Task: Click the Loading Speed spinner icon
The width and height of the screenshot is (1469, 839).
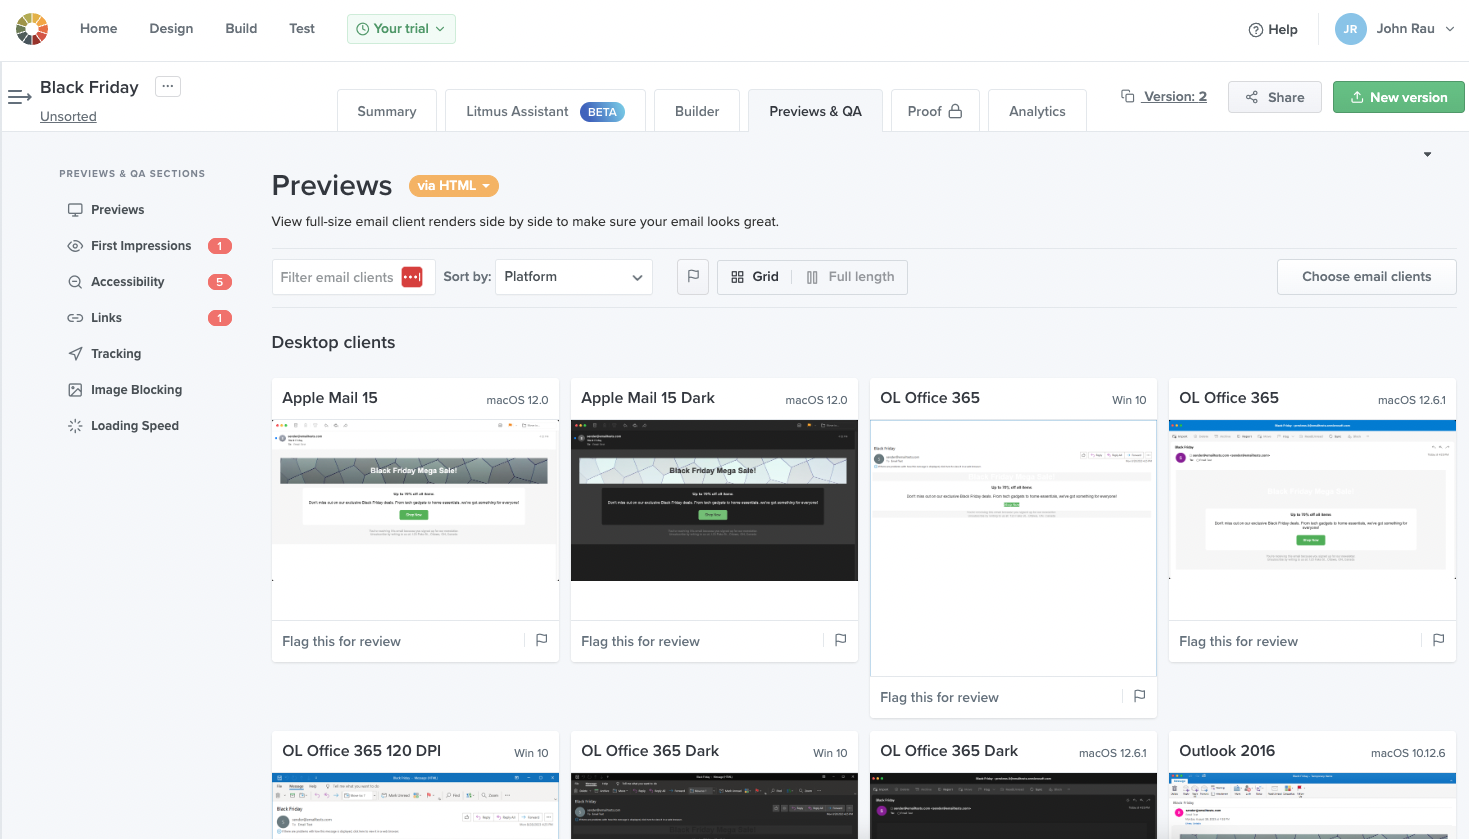Action: coord(75,426)
